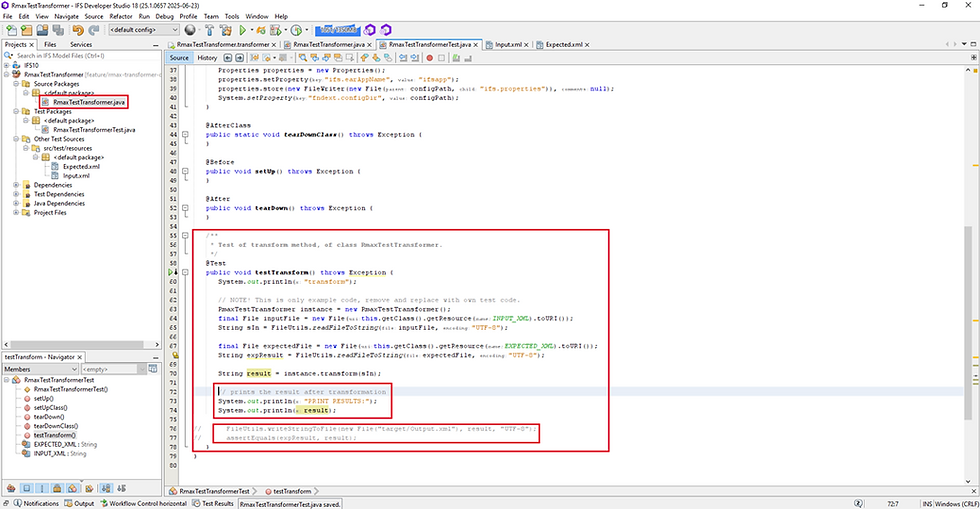Click the Comment lines icon
Viewport: 980px width, 509px height.
point(456,58)
